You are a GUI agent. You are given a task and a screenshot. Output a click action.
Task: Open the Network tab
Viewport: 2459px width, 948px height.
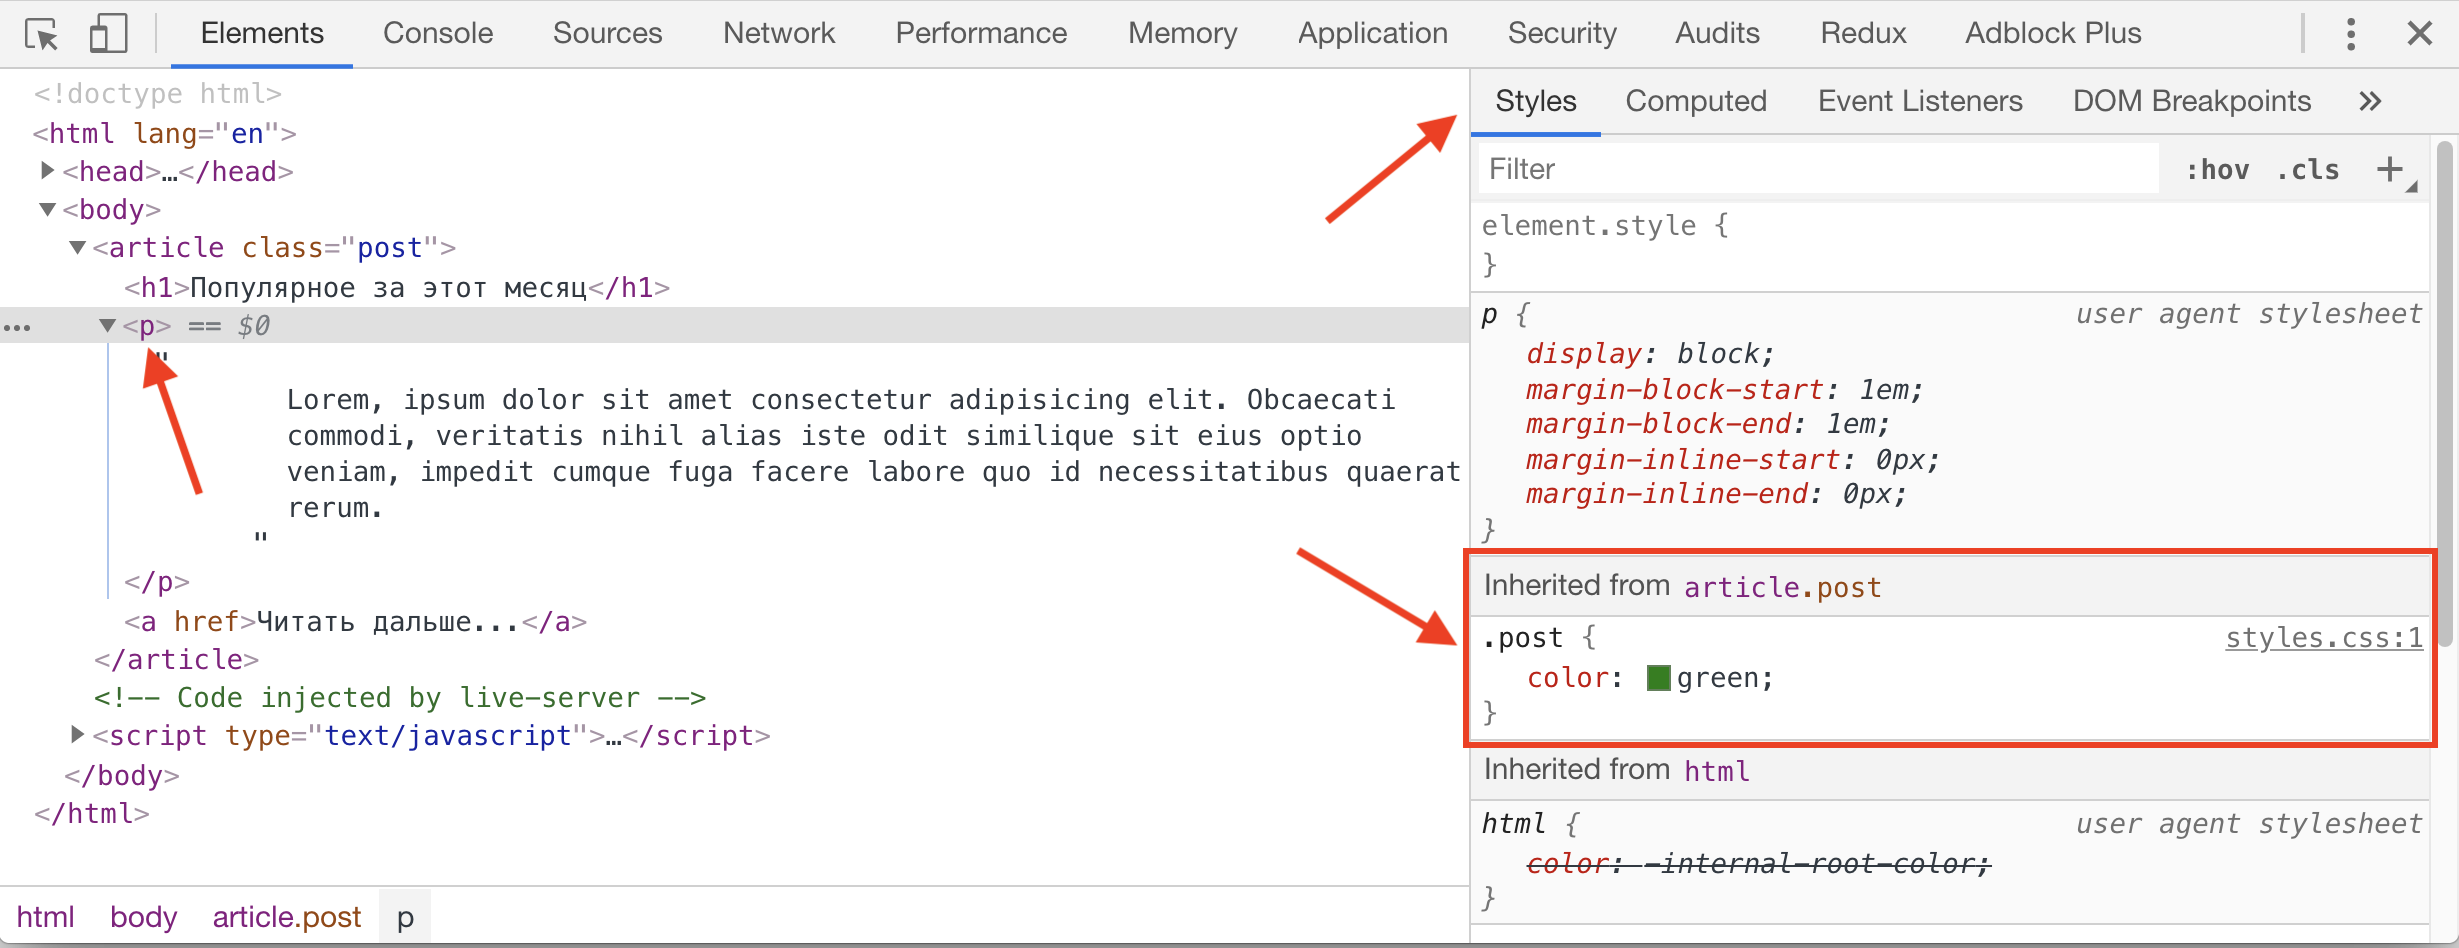(778, 34)
